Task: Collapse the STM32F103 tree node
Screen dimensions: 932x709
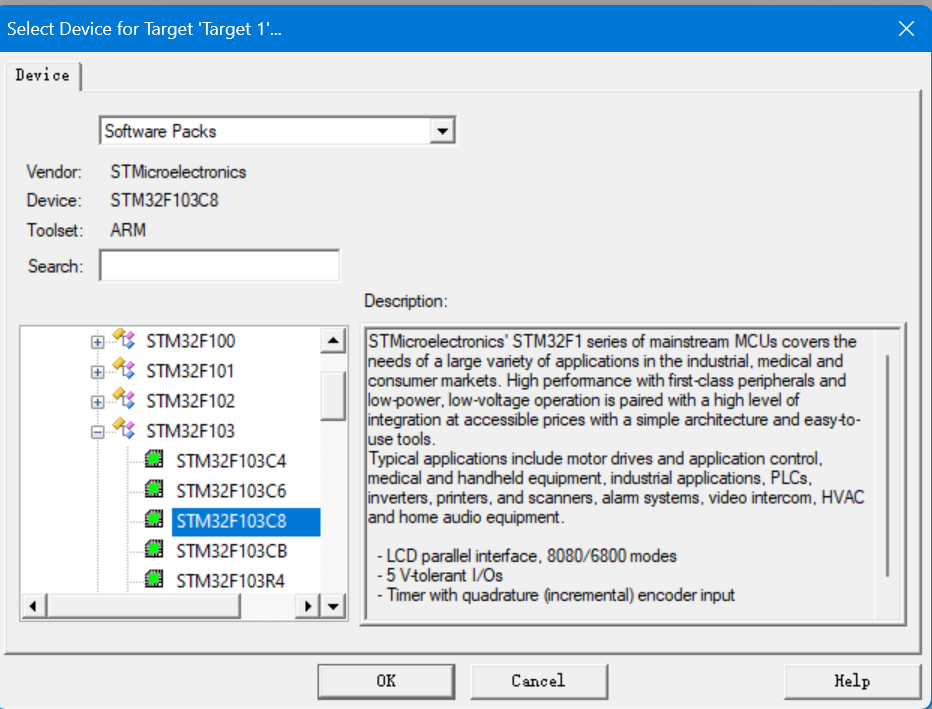Action: (x=97, y=432)
